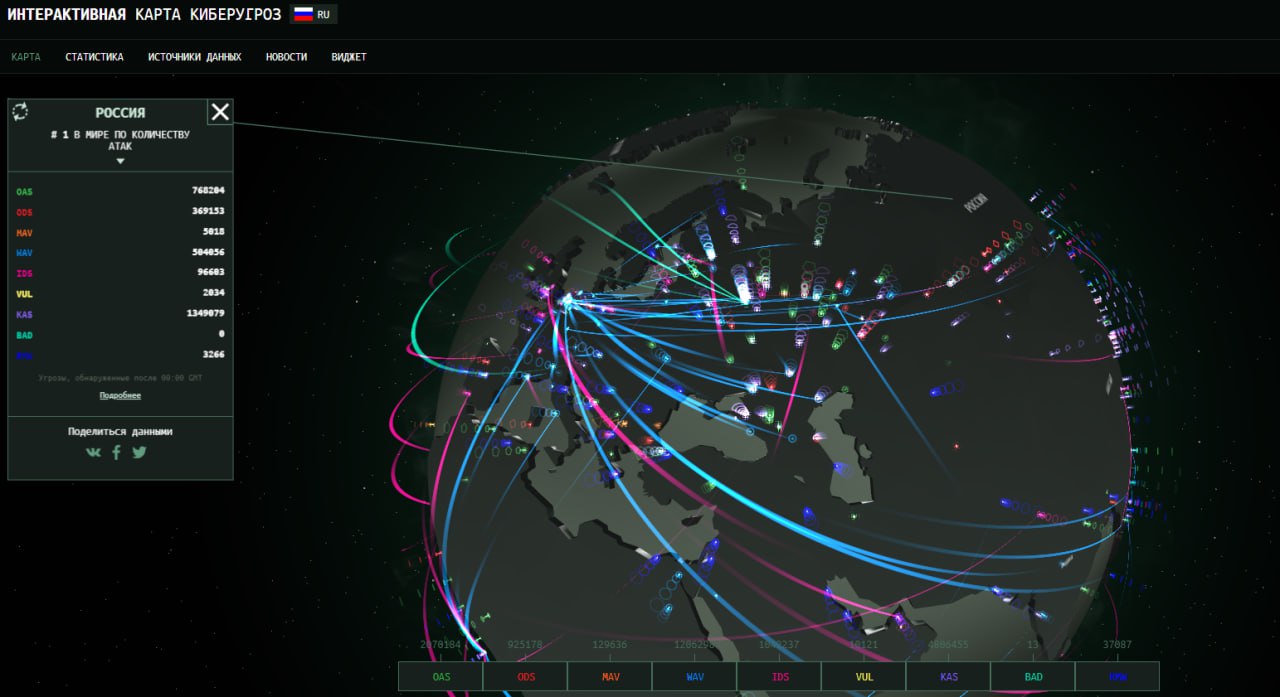1280x697 pixels.
Task: Go to Источники данных page
Action: 195,57
